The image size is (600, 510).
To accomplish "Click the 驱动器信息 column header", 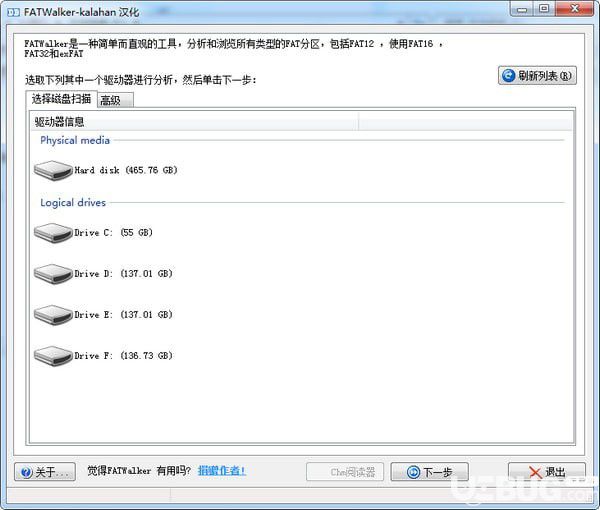I will [x=194, y=122].
